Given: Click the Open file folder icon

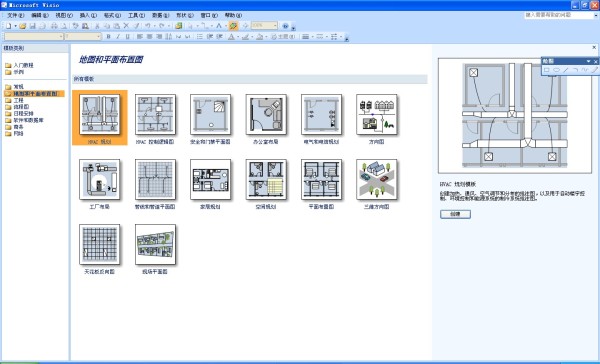Looking at the screenshot, I should pyautogui.click(x=23, y=26).
